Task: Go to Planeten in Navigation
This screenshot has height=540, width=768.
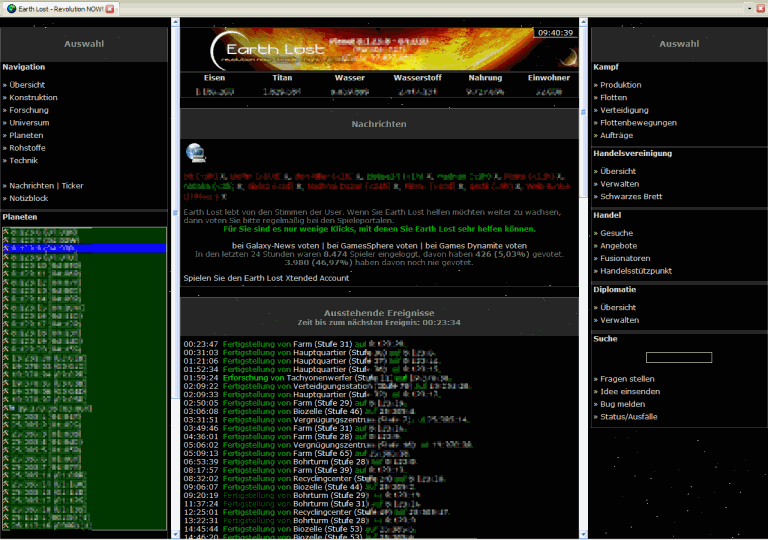Action: pyautogui.click(x=26, y=135)
